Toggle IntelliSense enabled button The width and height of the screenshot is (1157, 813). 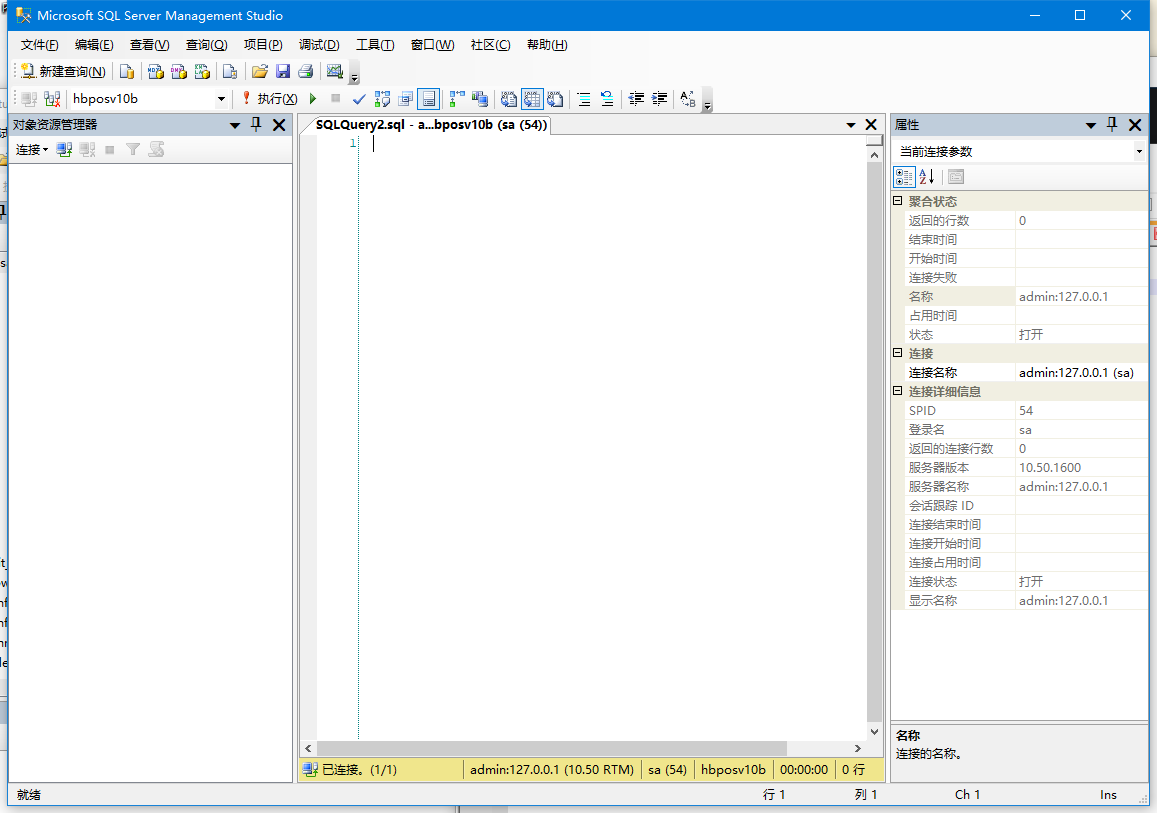point(429,99)
